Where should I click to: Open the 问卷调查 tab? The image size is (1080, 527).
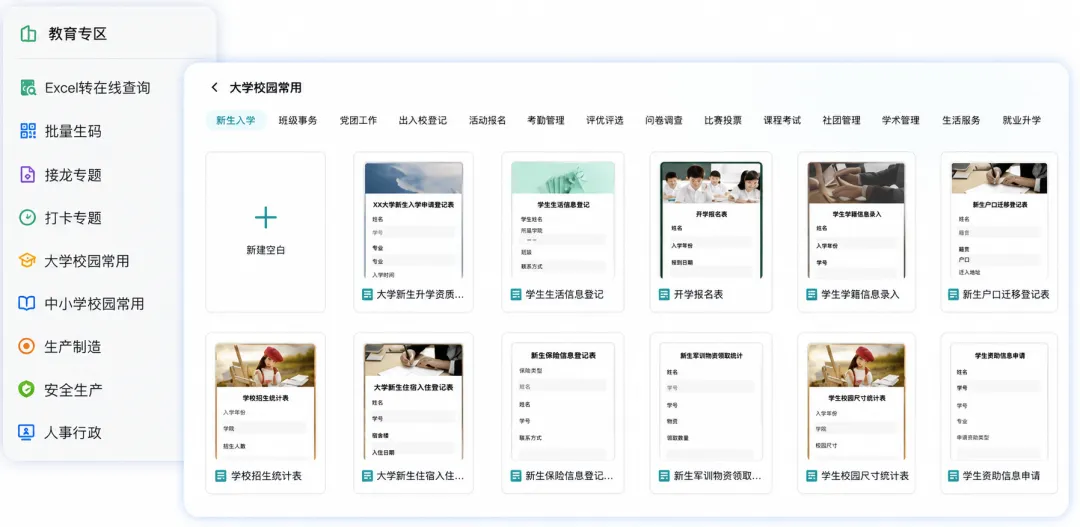pyautogui.click(x=664, y=120)
